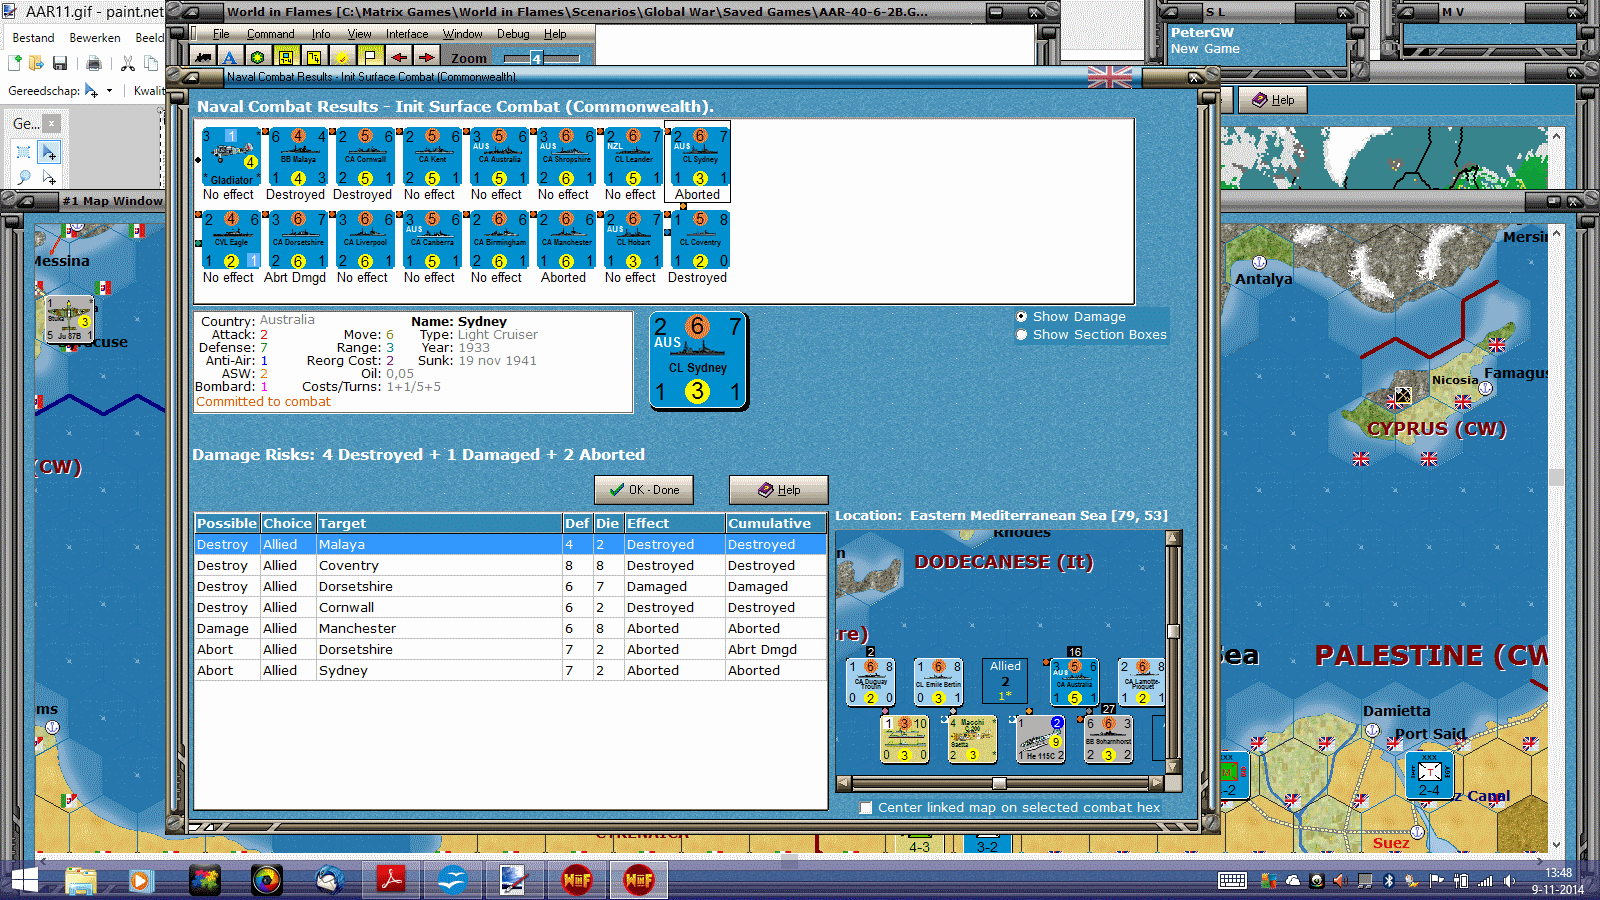
Task: Select the Manchester row in the results table
Action: click(510, 629)
